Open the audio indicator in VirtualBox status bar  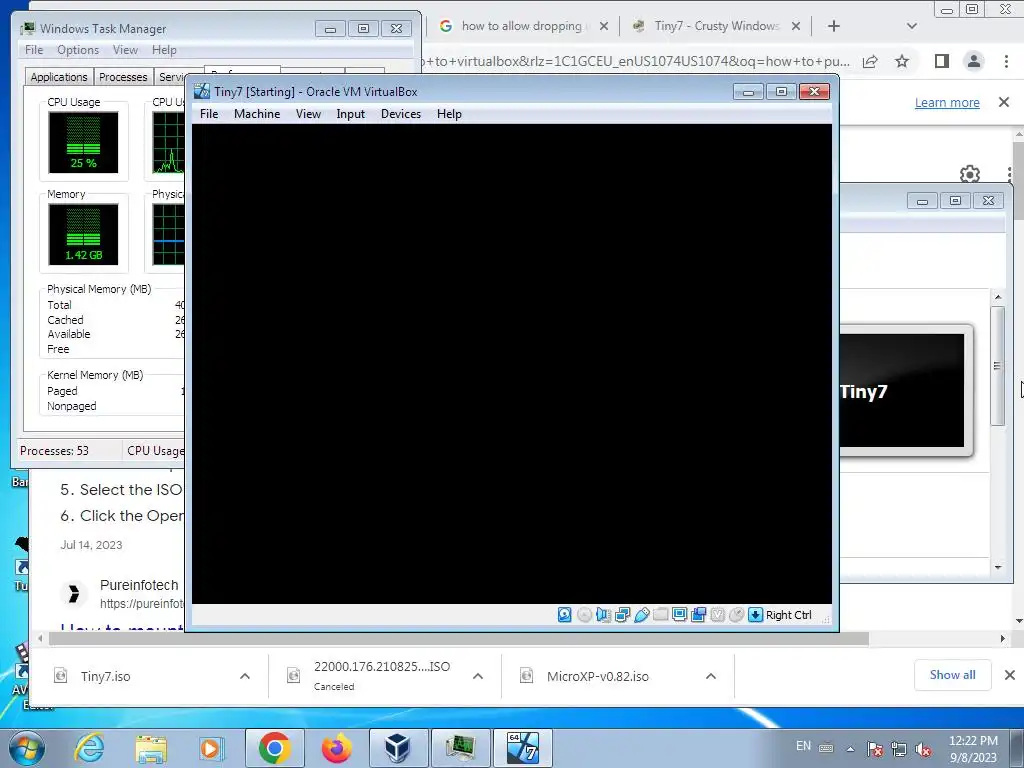pos(603,615)
